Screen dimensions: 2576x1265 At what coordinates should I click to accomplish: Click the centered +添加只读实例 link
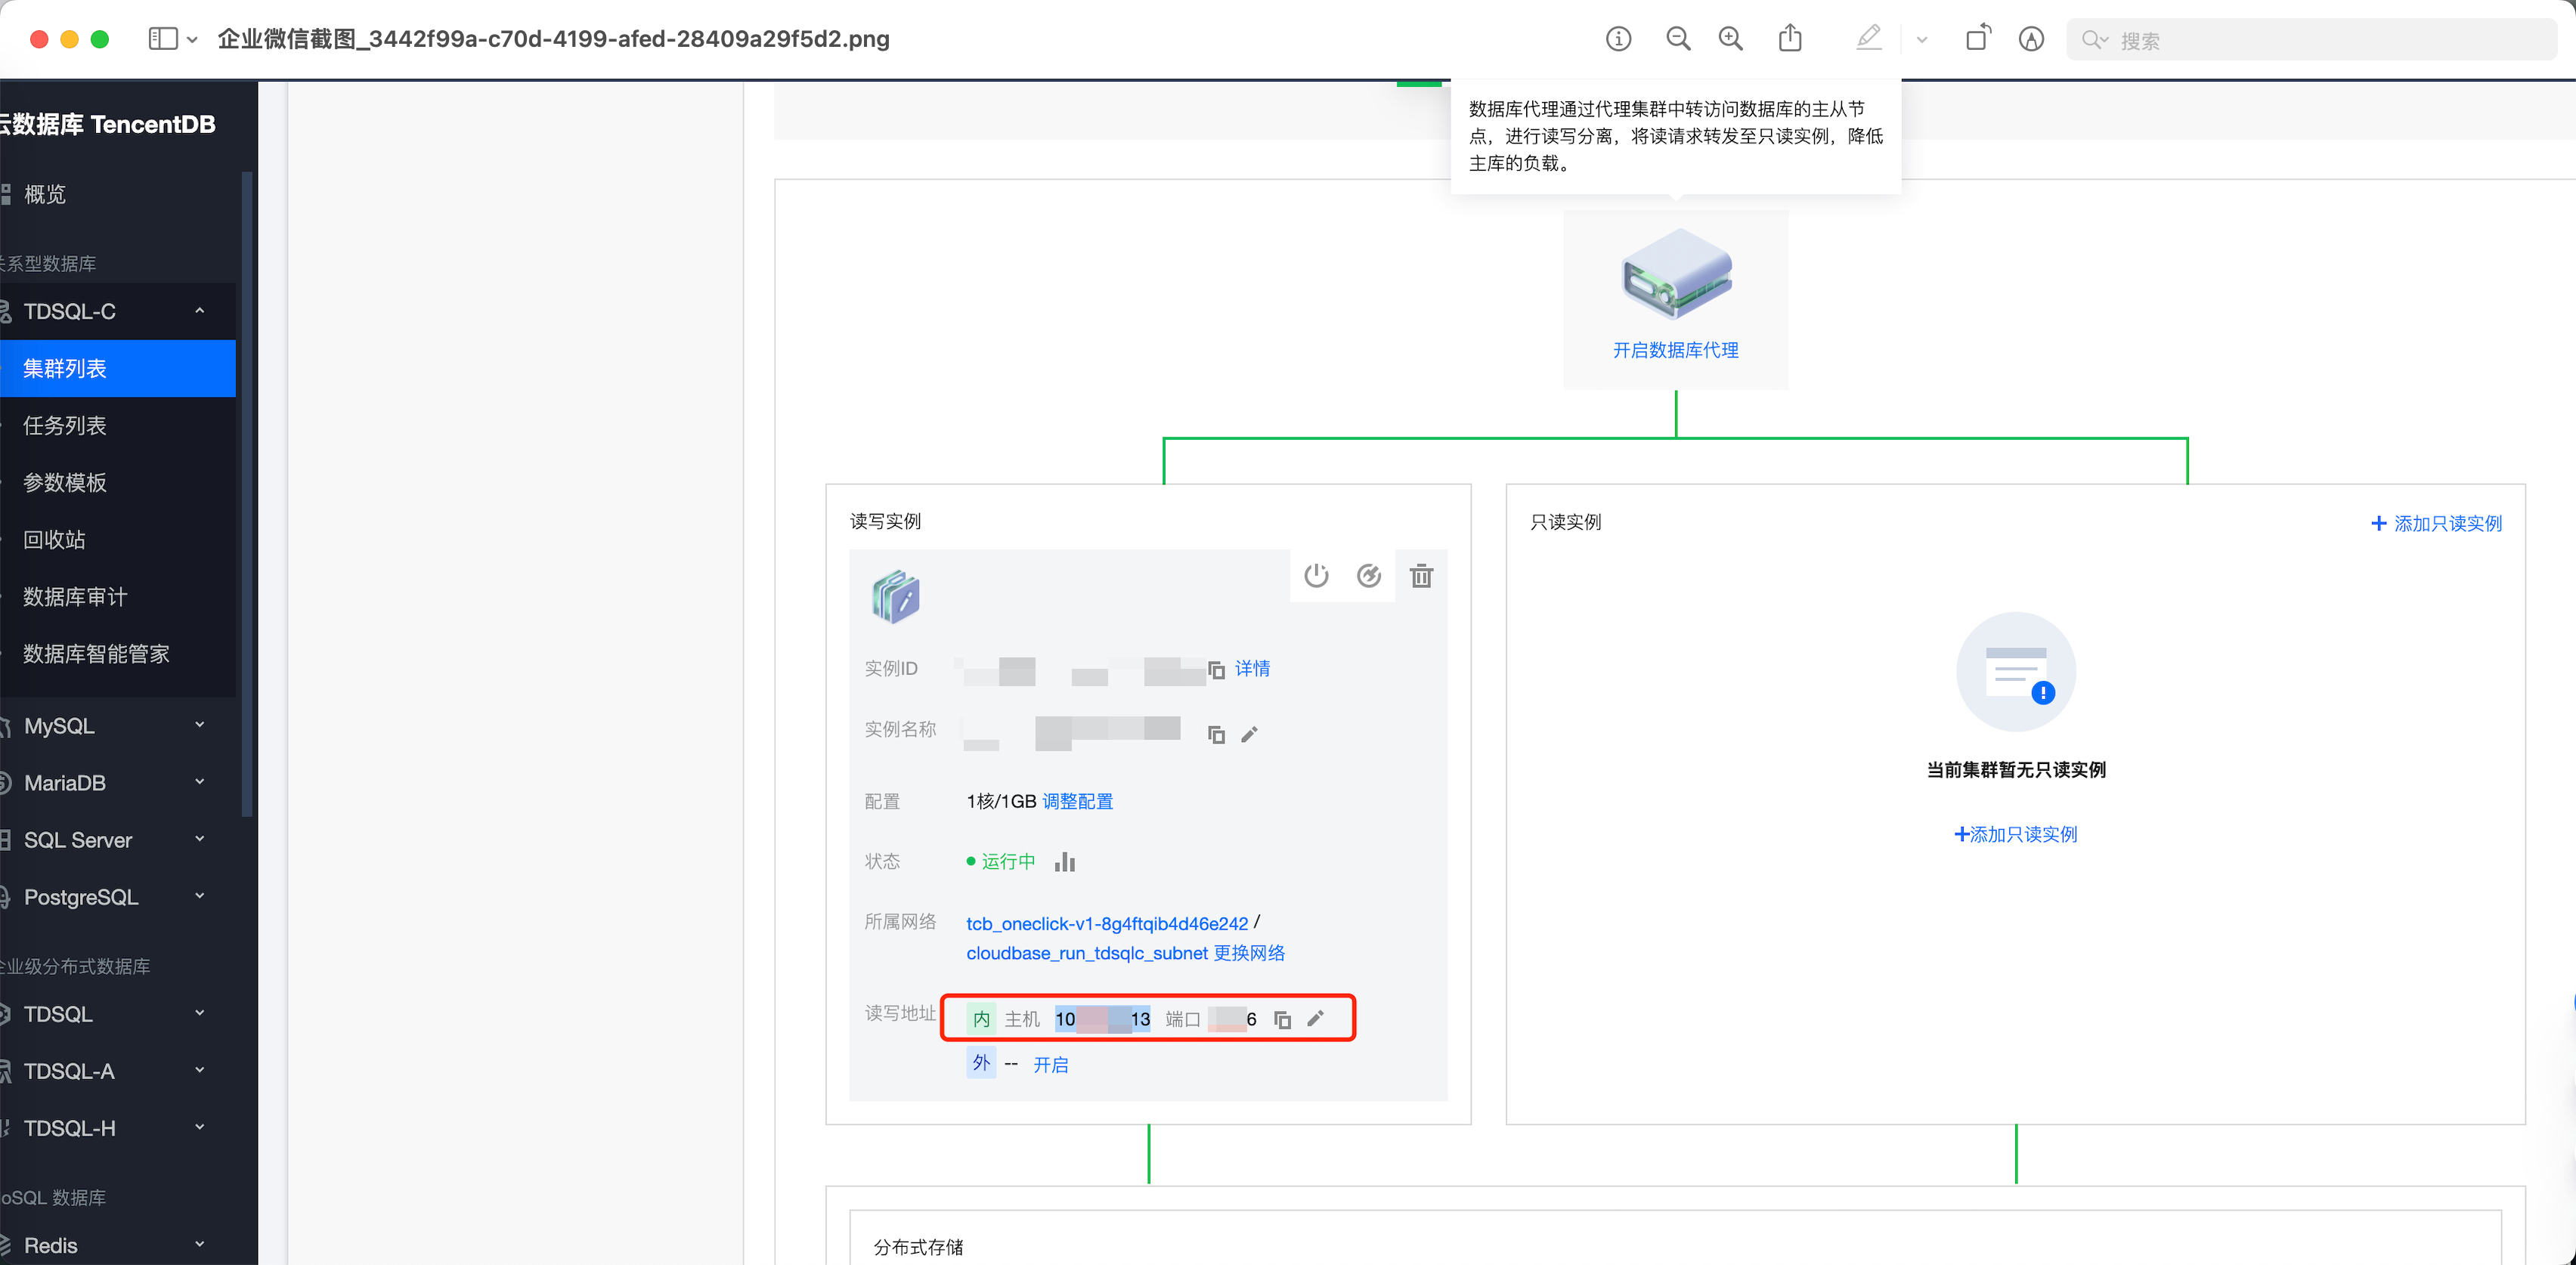click(2016, 834)
